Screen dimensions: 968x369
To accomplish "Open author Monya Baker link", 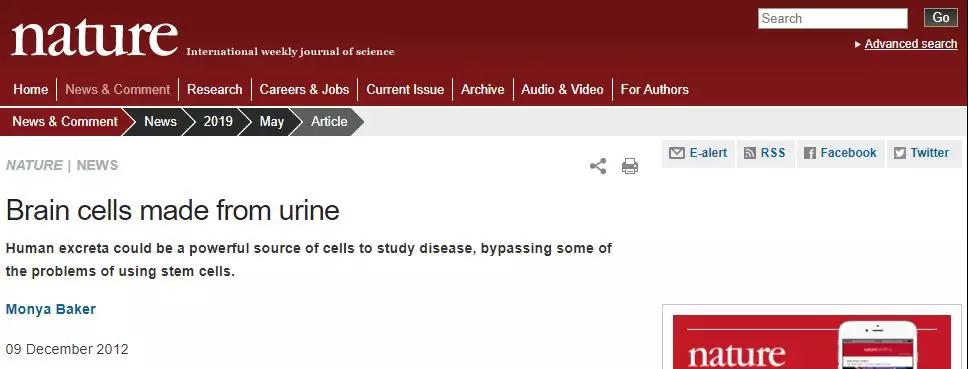I will [x=51, y=309].
